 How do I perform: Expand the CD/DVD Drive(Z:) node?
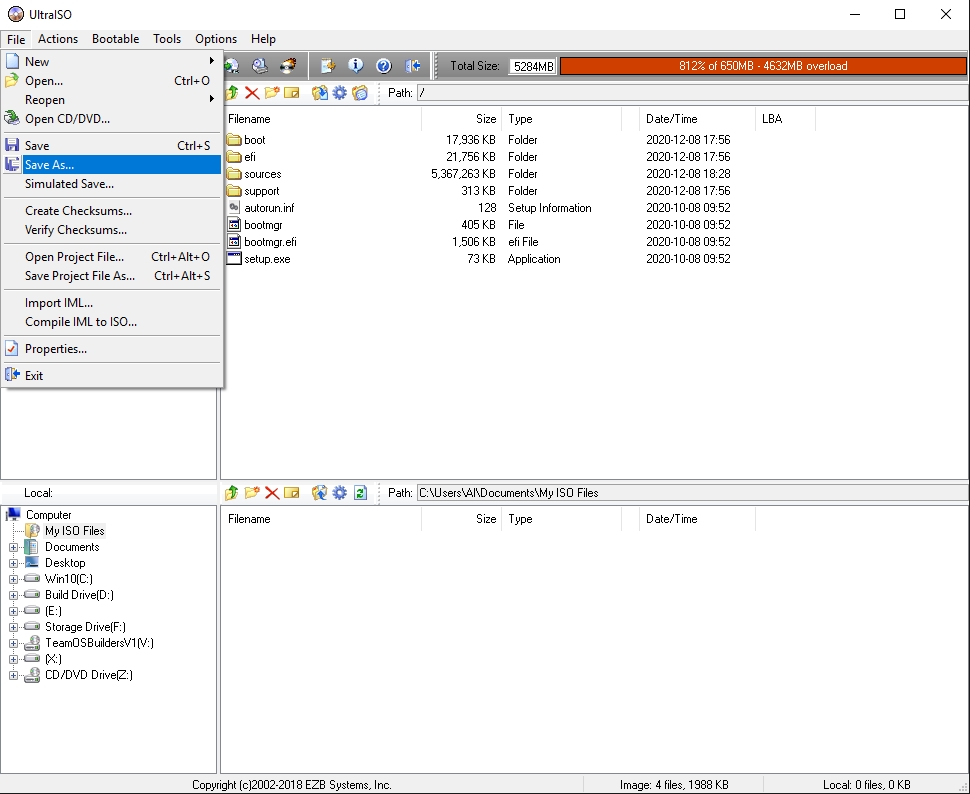point(13,676)
